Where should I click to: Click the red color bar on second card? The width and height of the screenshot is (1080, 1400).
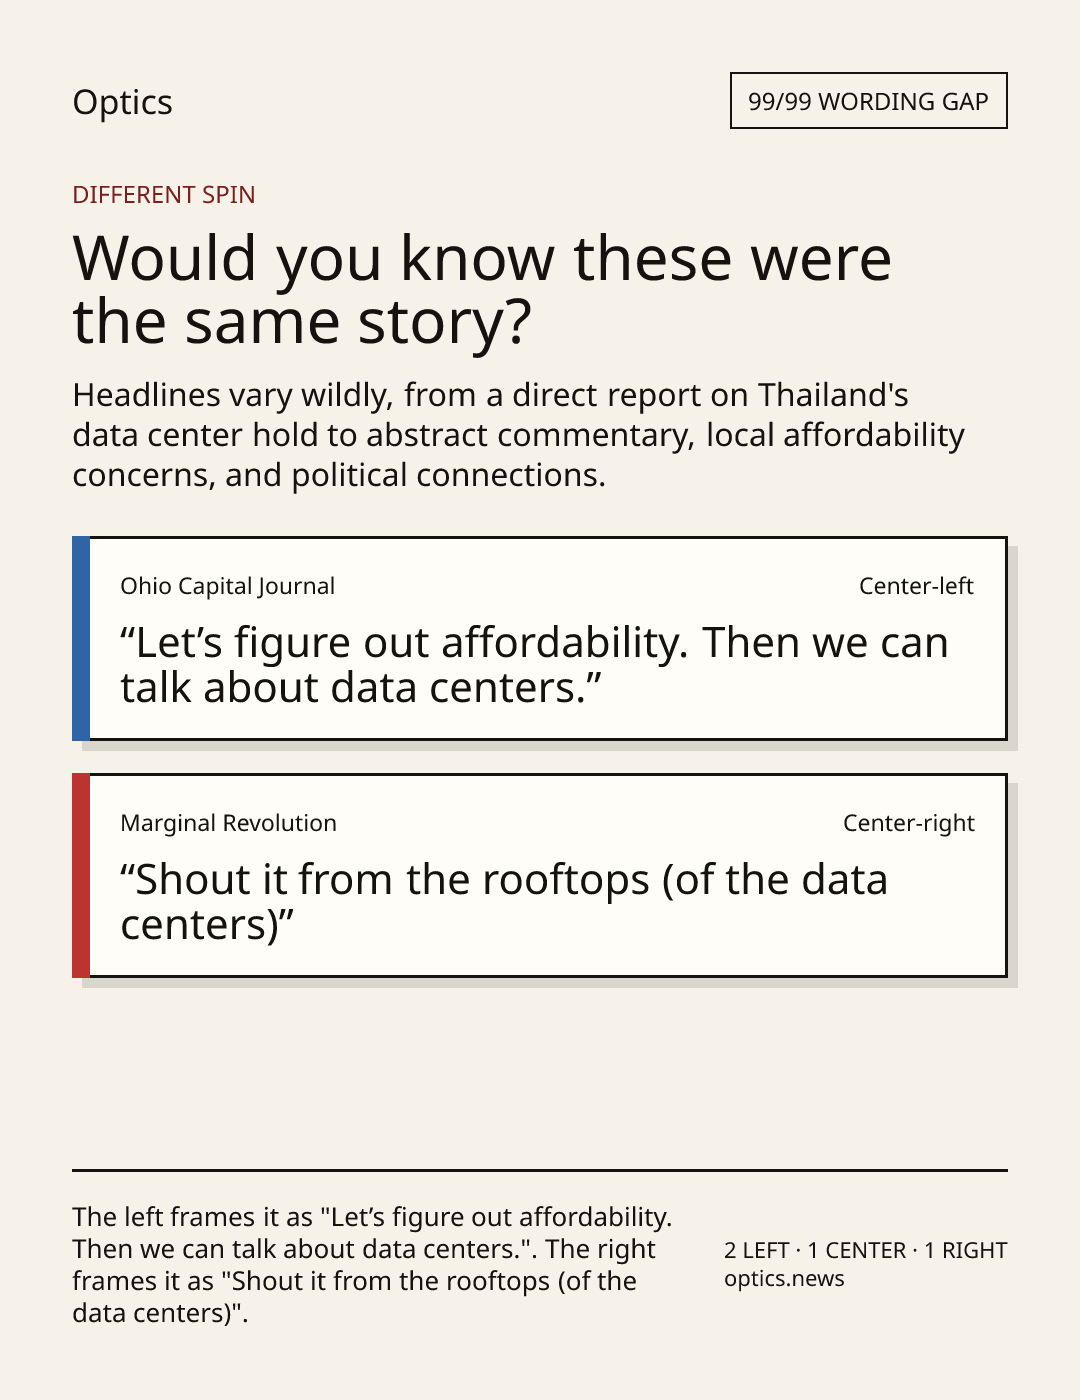81,876
